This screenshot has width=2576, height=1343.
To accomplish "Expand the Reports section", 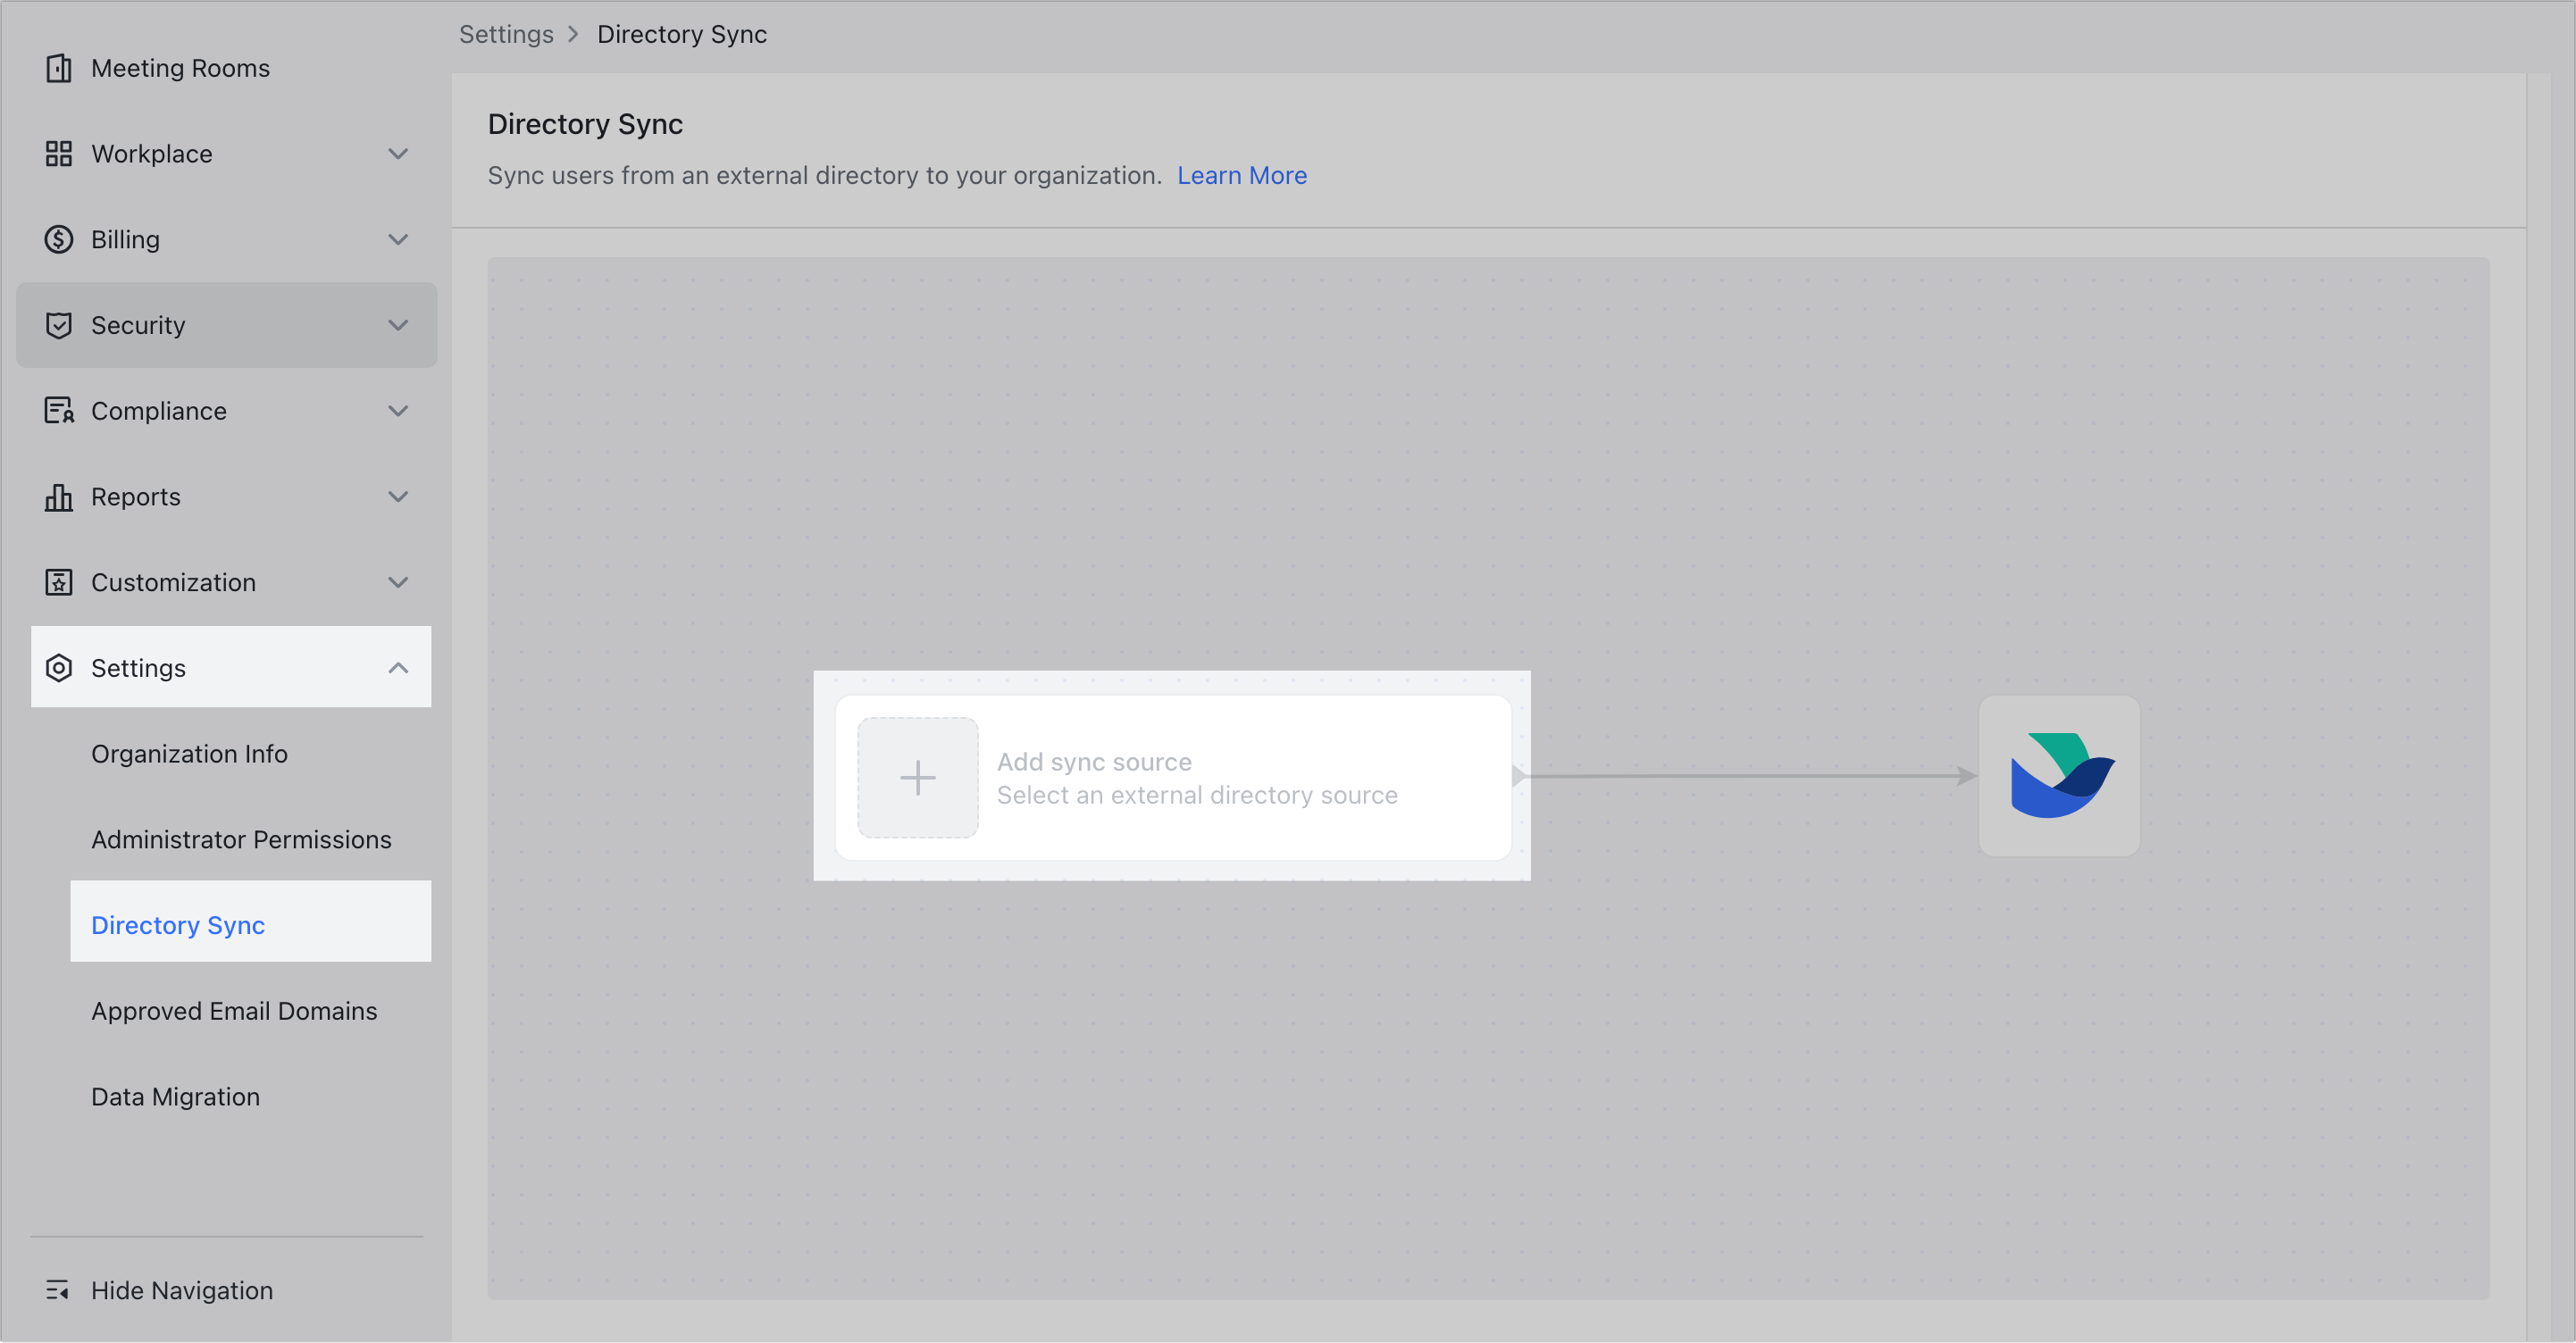I will pyautogui.click(x=398, y=496).
